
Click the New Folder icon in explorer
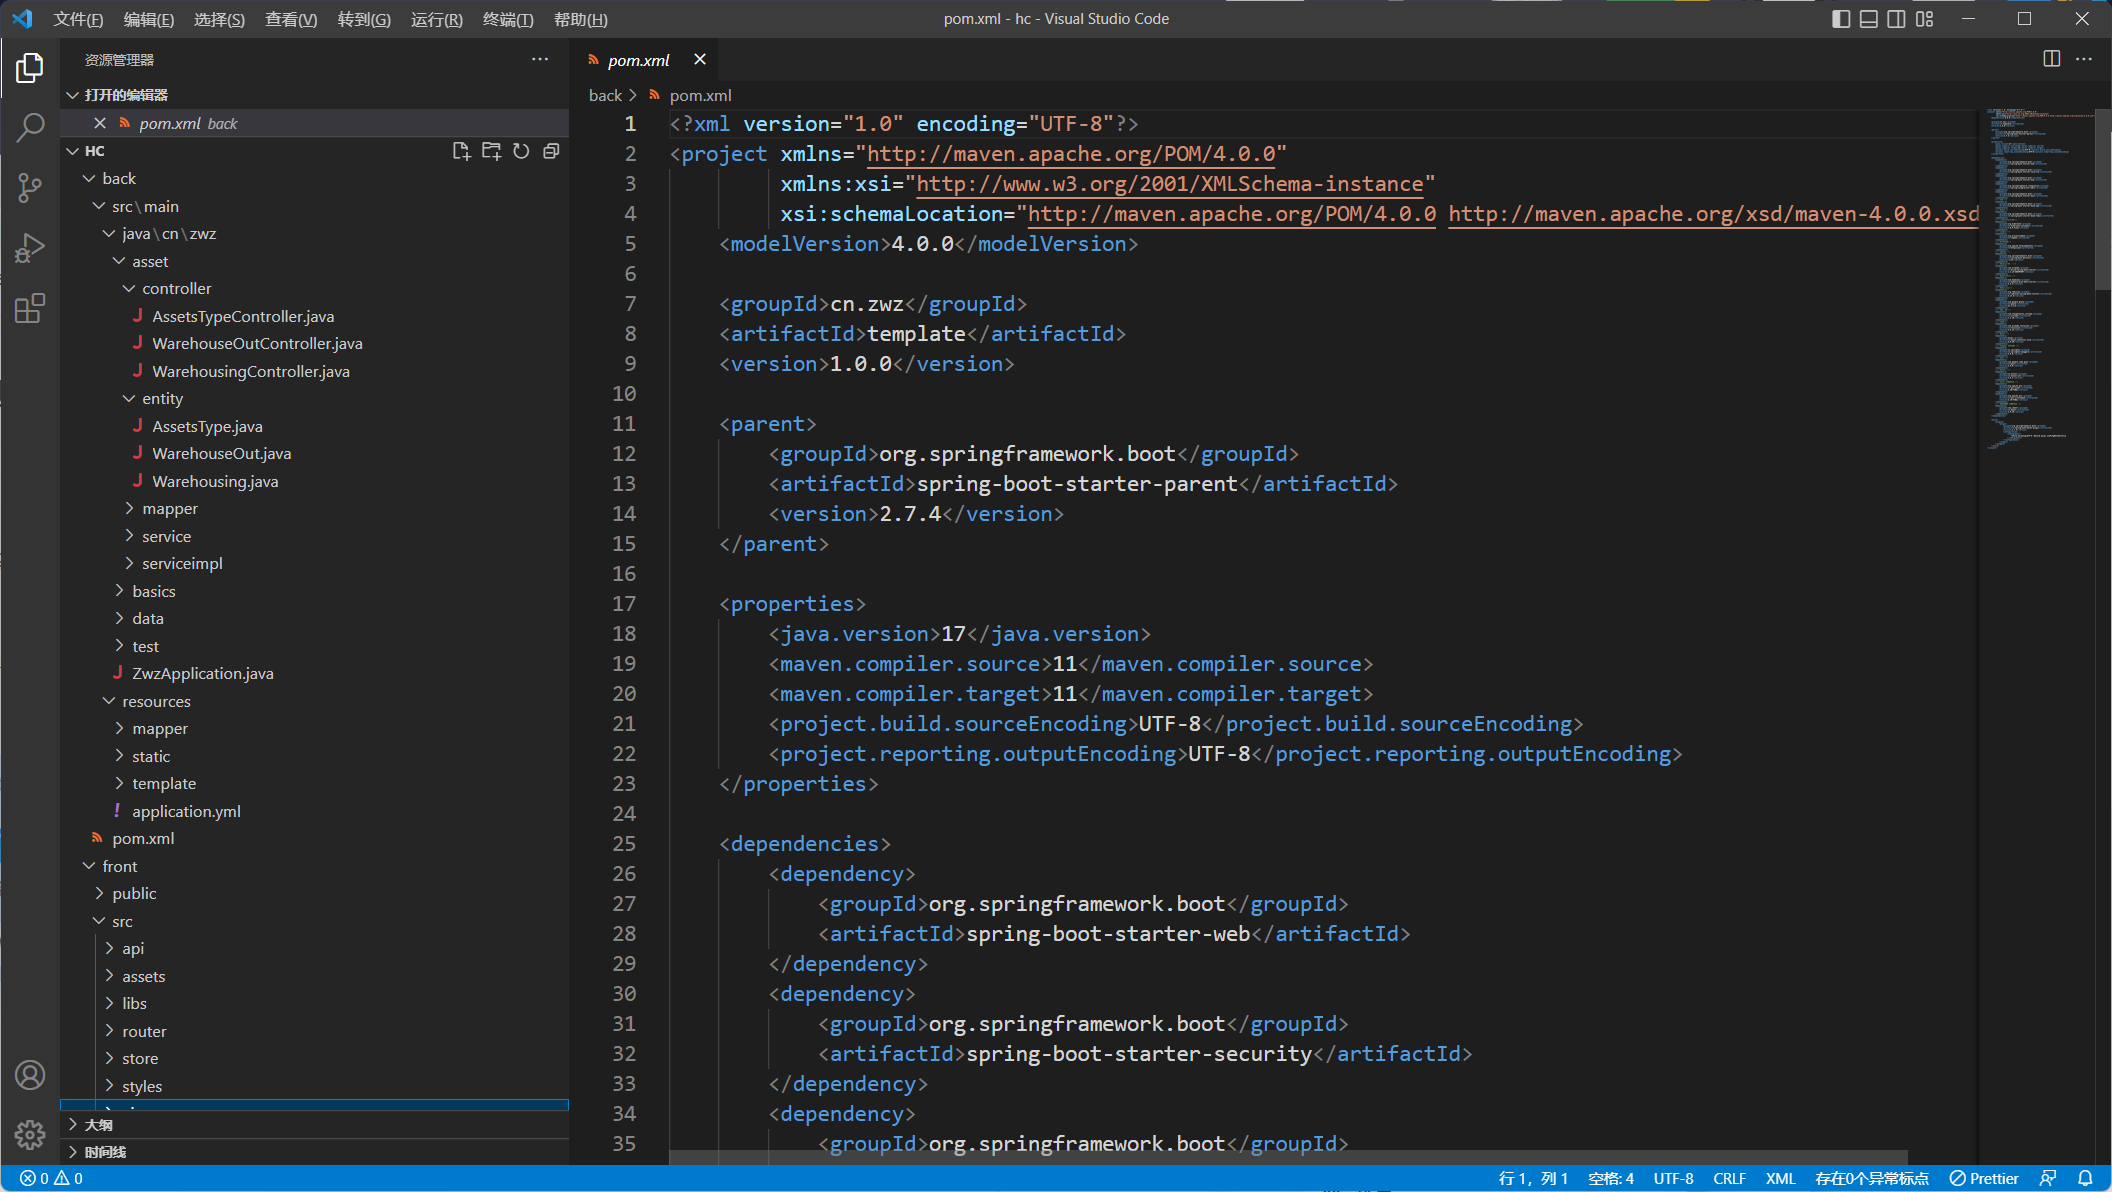click(491, 151)
